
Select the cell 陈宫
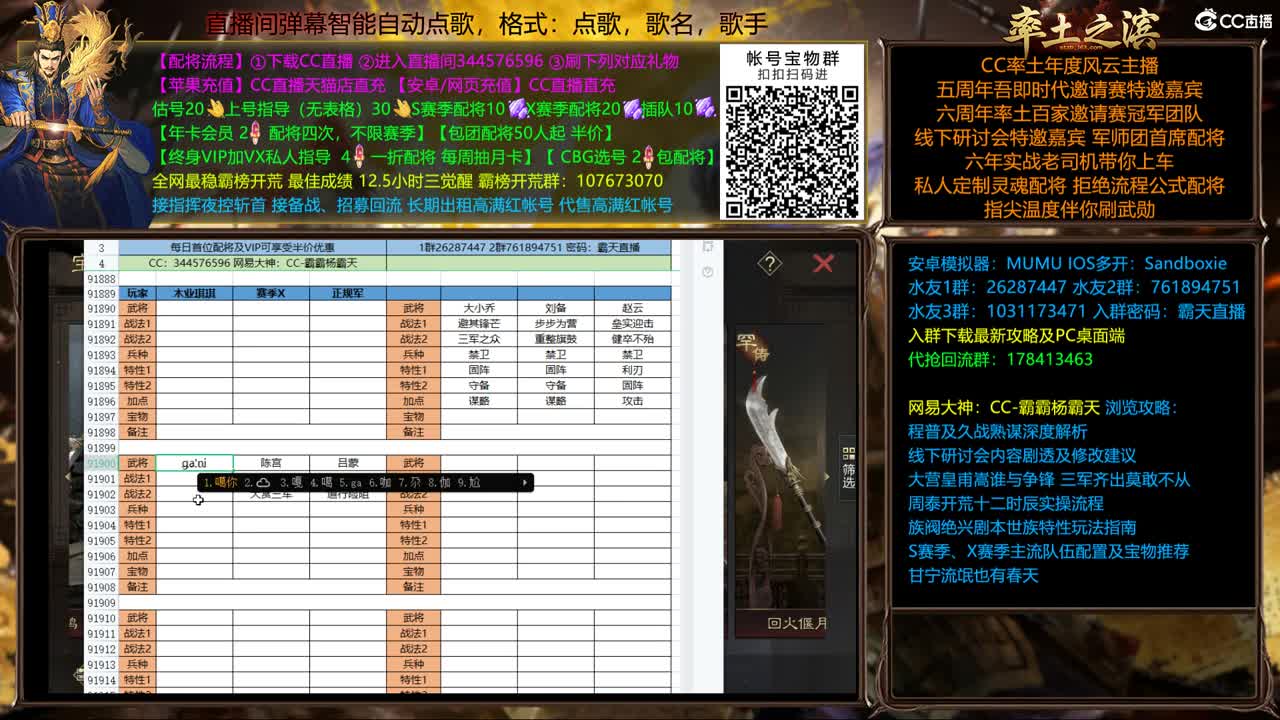(271, 463)
